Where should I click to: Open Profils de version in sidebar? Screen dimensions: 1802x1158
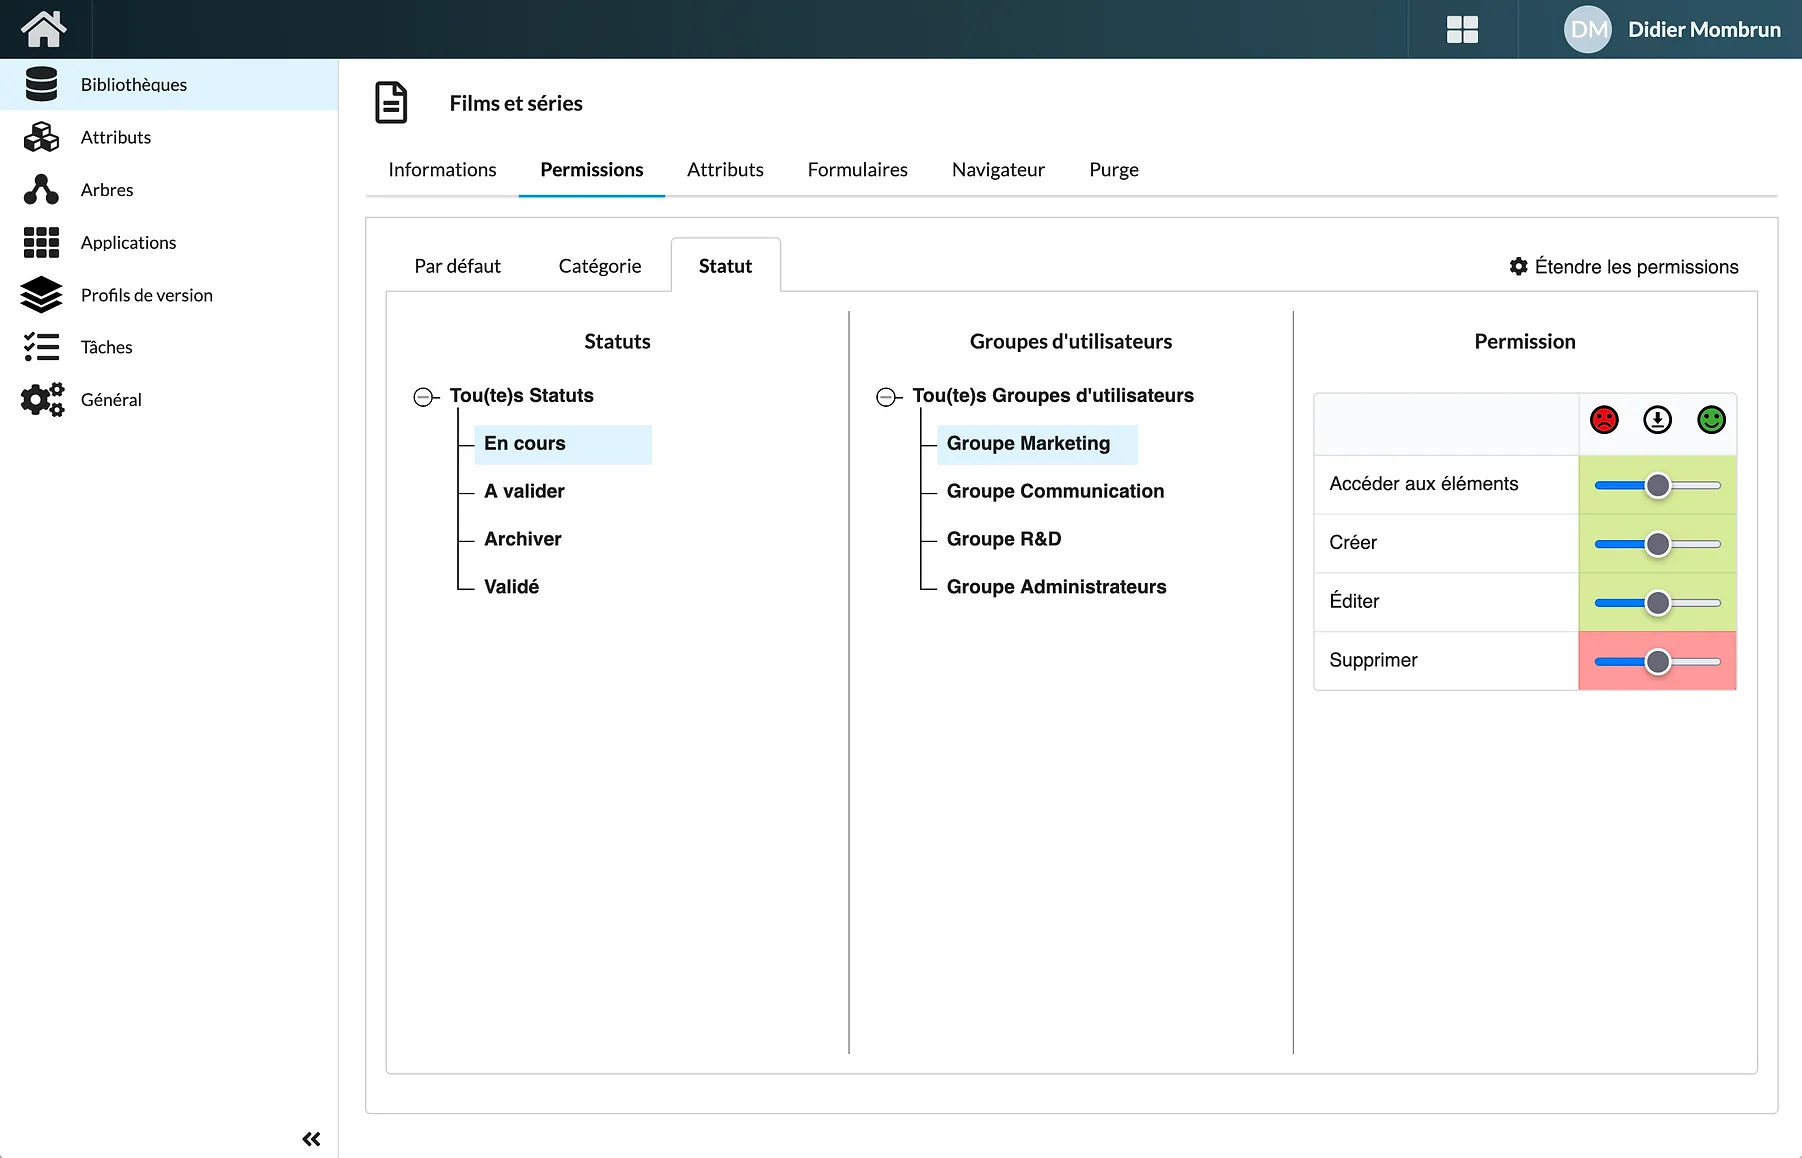[x=169, y=295]
